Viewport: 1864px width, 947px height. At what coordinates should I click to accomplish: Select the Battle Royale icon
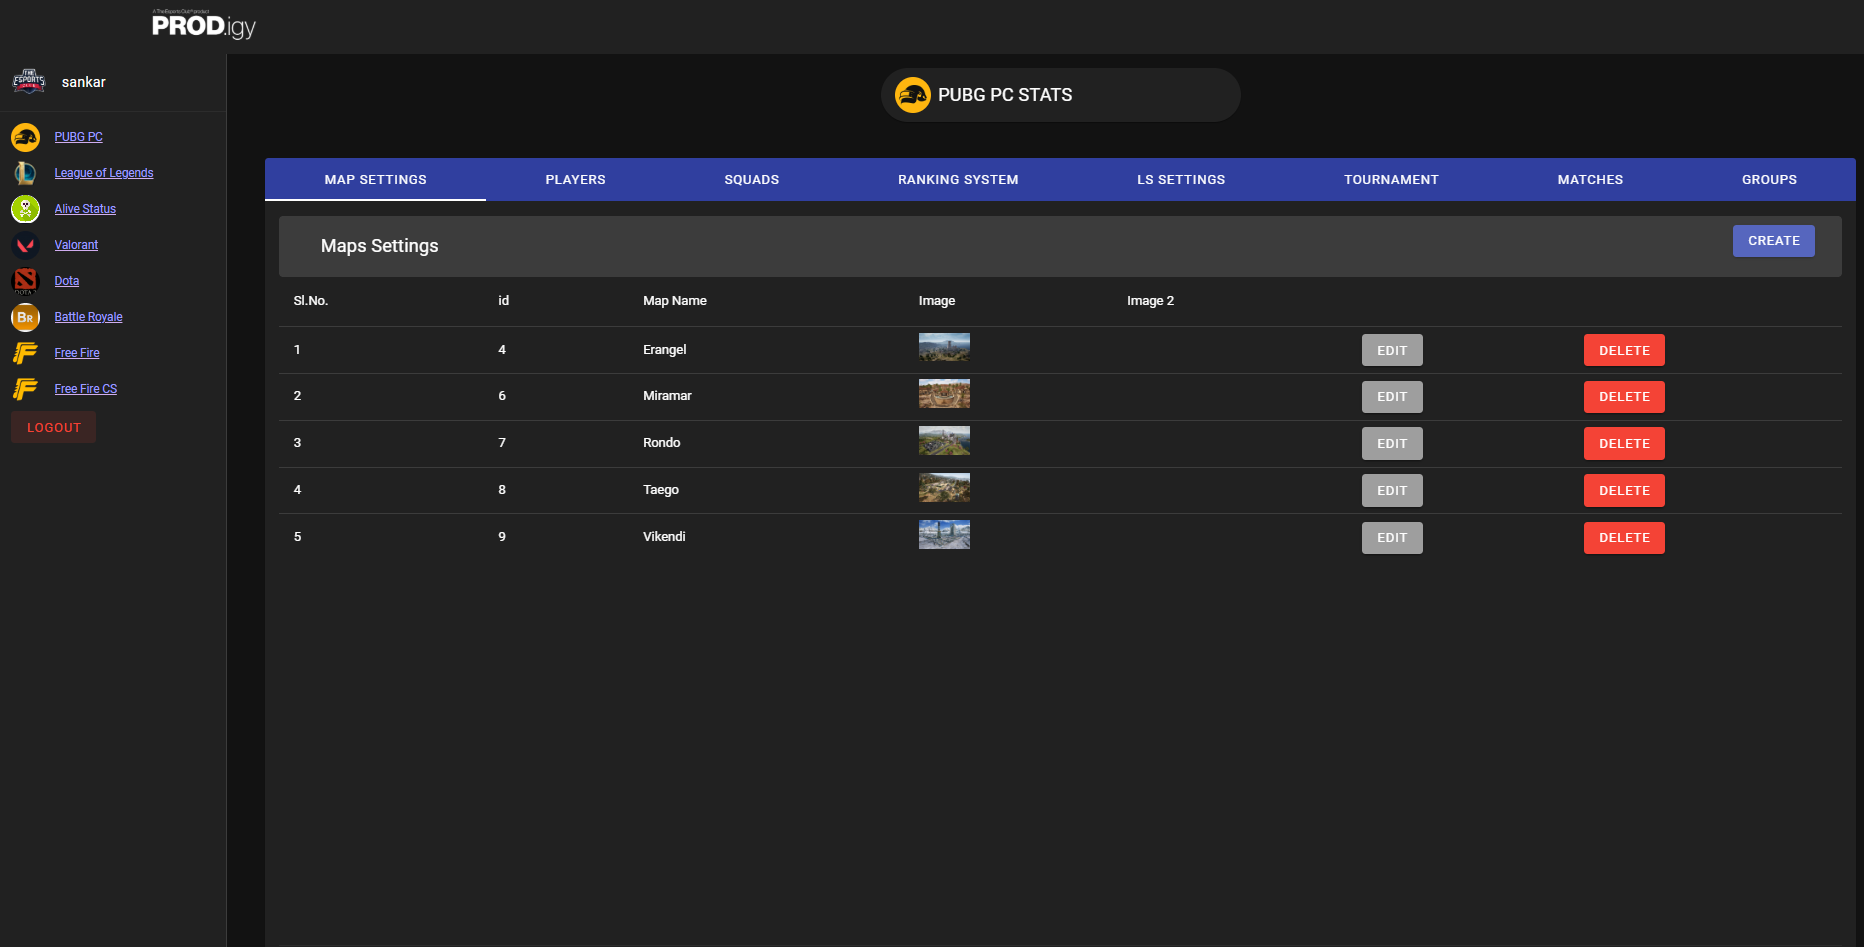pos(25,317)
